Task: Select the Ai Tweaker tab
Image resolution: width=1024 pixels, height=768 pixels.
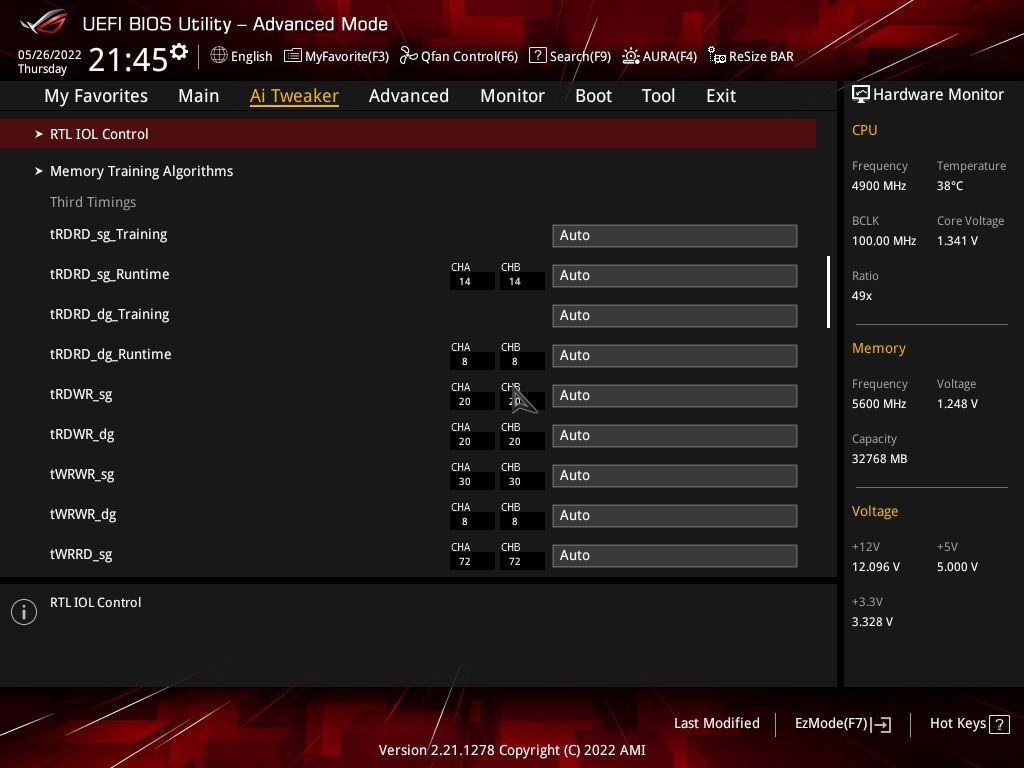Action: tap(294, 96)
